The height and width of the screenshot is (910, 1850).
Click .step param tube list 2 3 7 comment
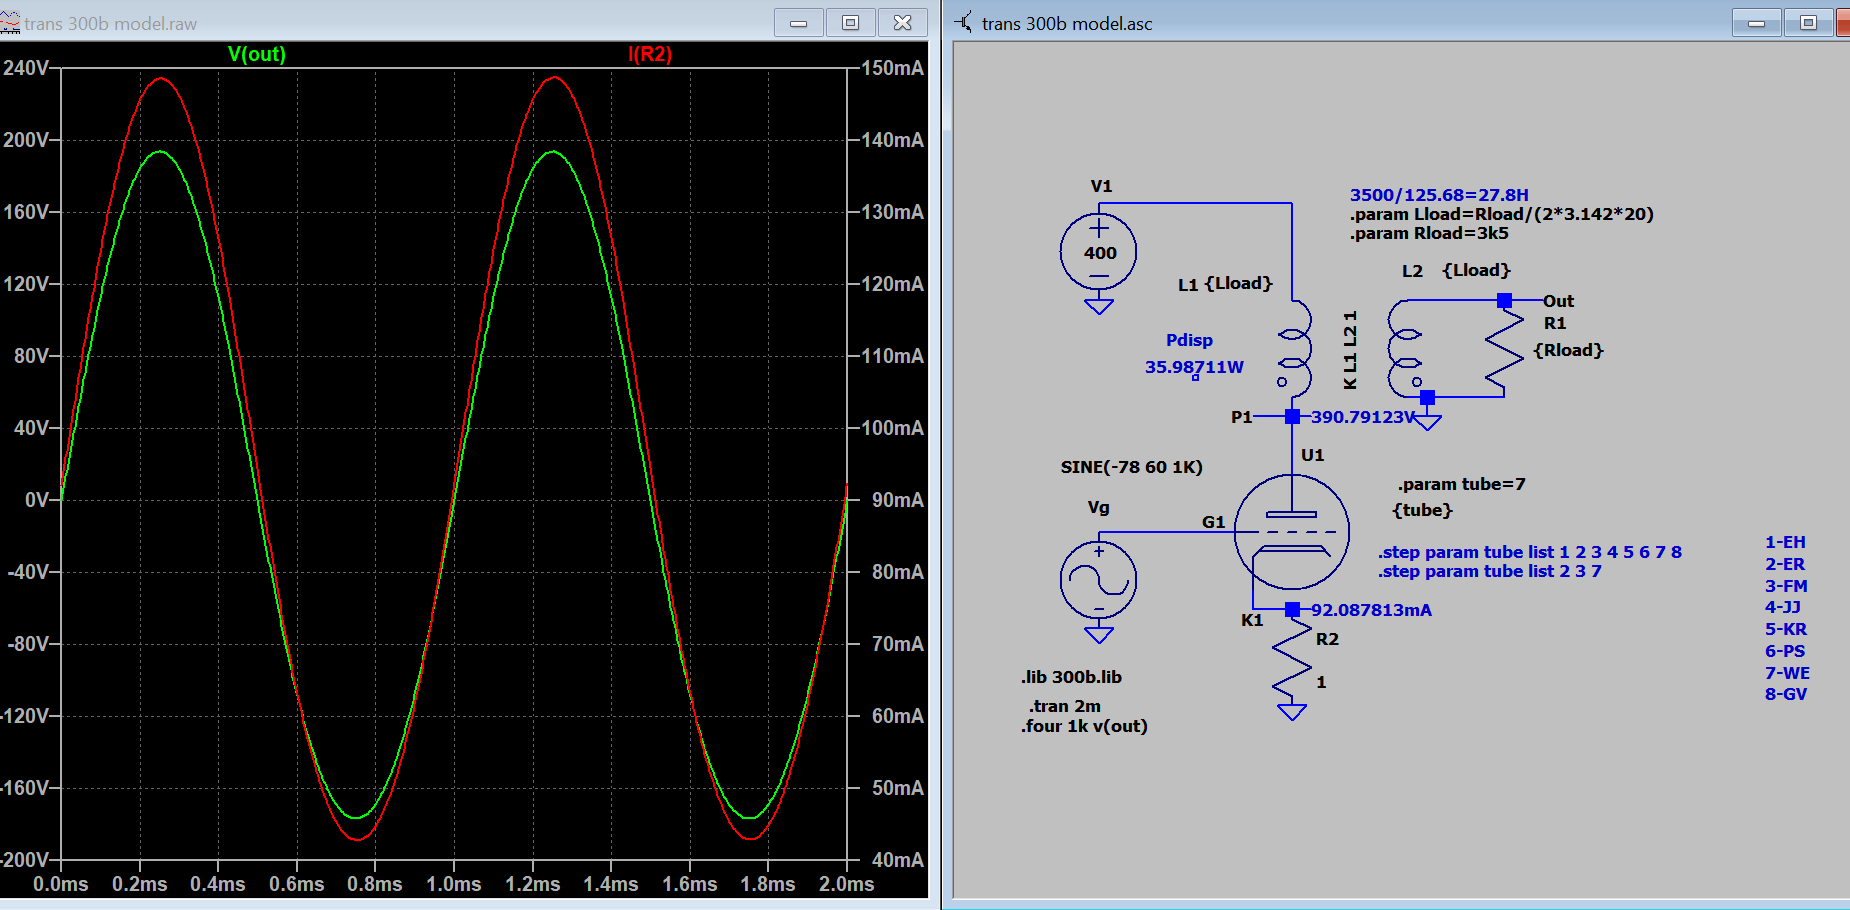click(1490, 571)
